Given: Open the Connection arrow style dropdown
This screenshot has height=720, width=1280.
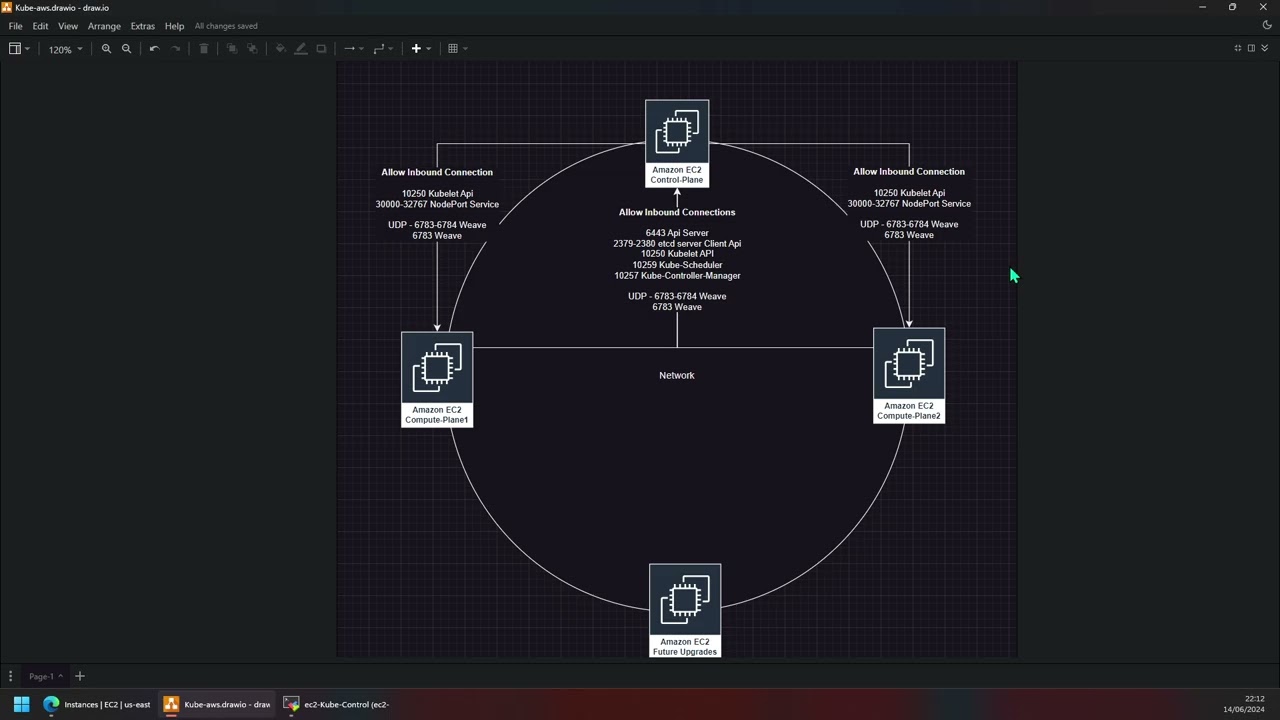Looking at the screenshot, I should tap(354, 48).
